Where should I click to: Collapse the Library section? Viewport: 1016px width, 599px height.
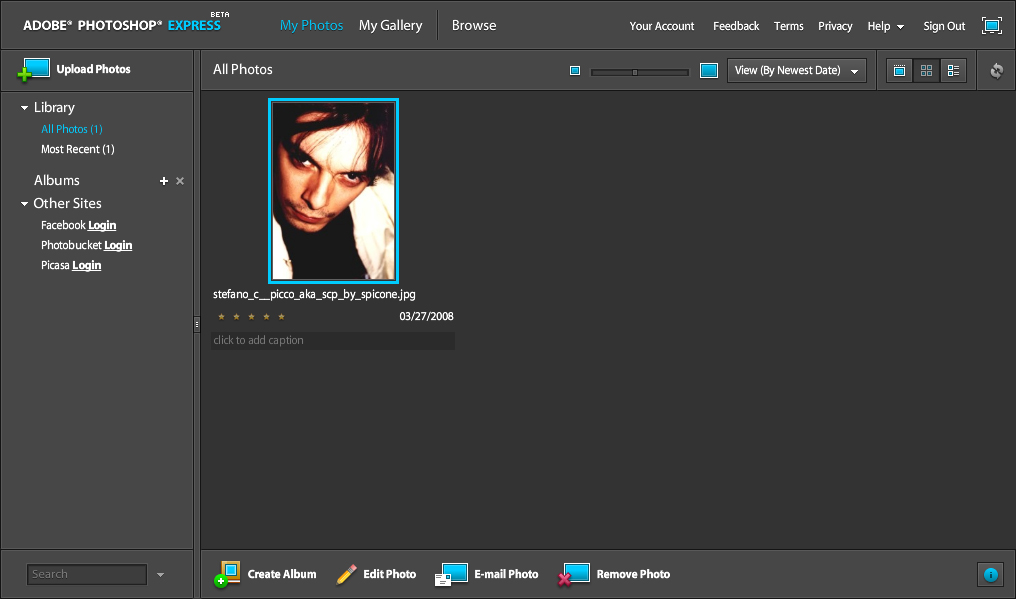25,108
